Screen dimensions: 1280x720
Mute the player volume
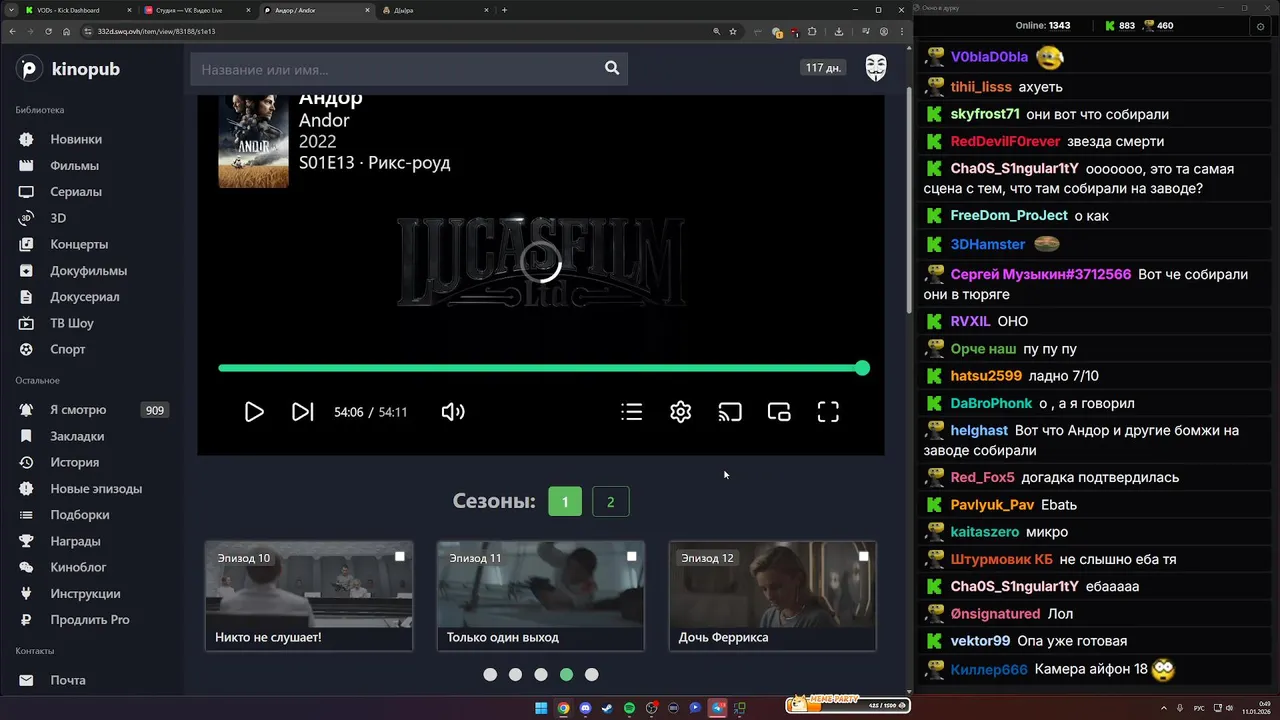click(453, 412)
